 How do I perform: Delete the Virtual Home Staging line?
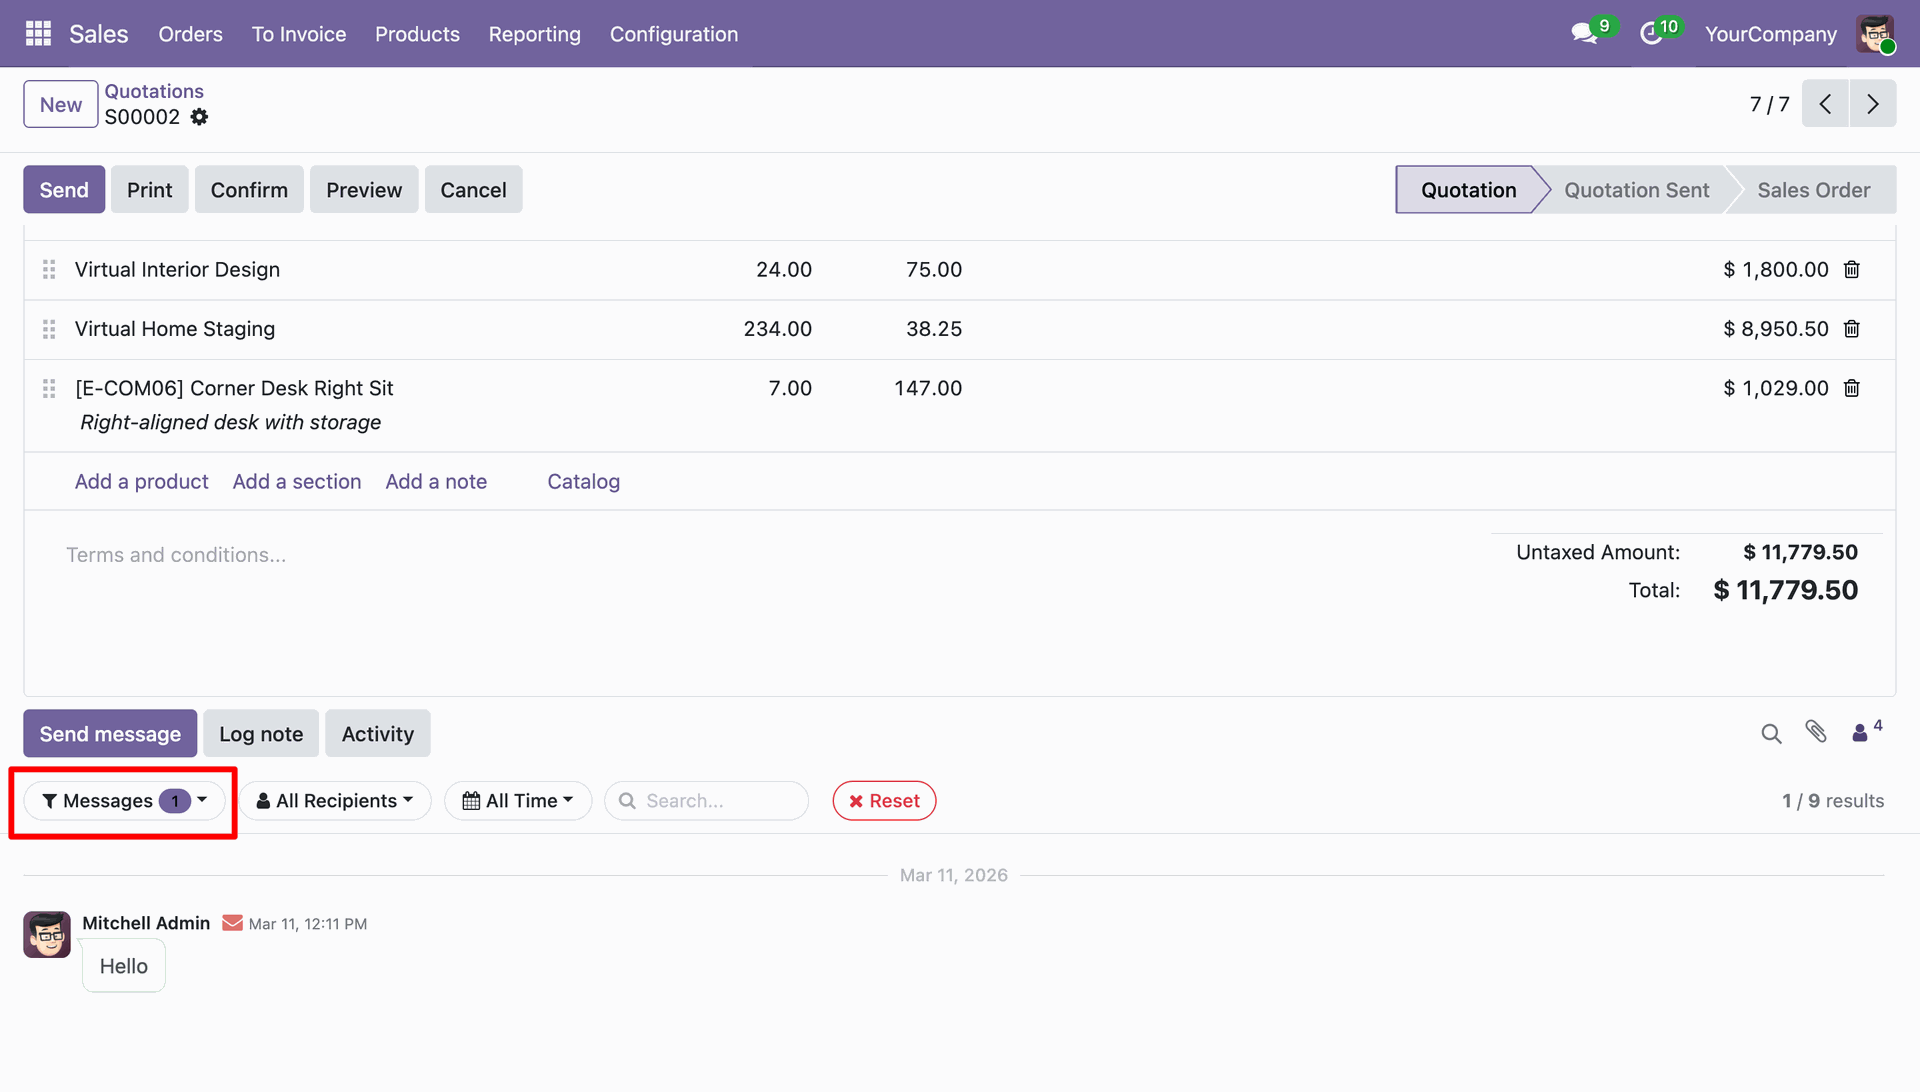[1852, 329]
